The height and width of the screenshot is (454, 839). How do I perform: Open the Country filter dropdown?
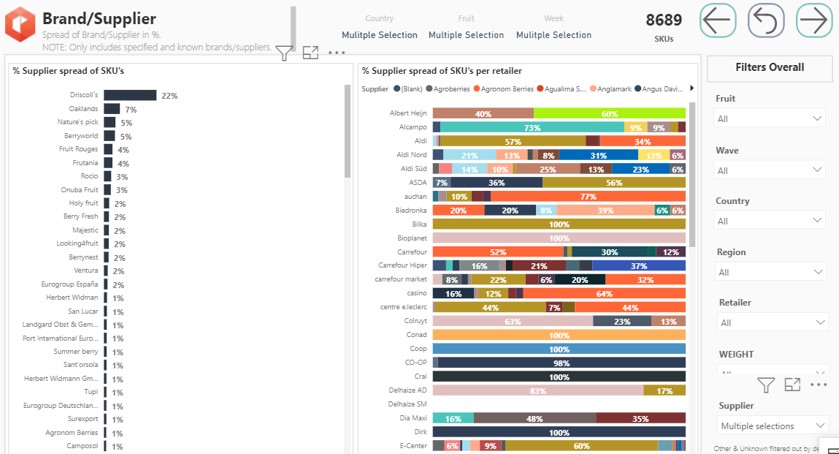point(769,221)
